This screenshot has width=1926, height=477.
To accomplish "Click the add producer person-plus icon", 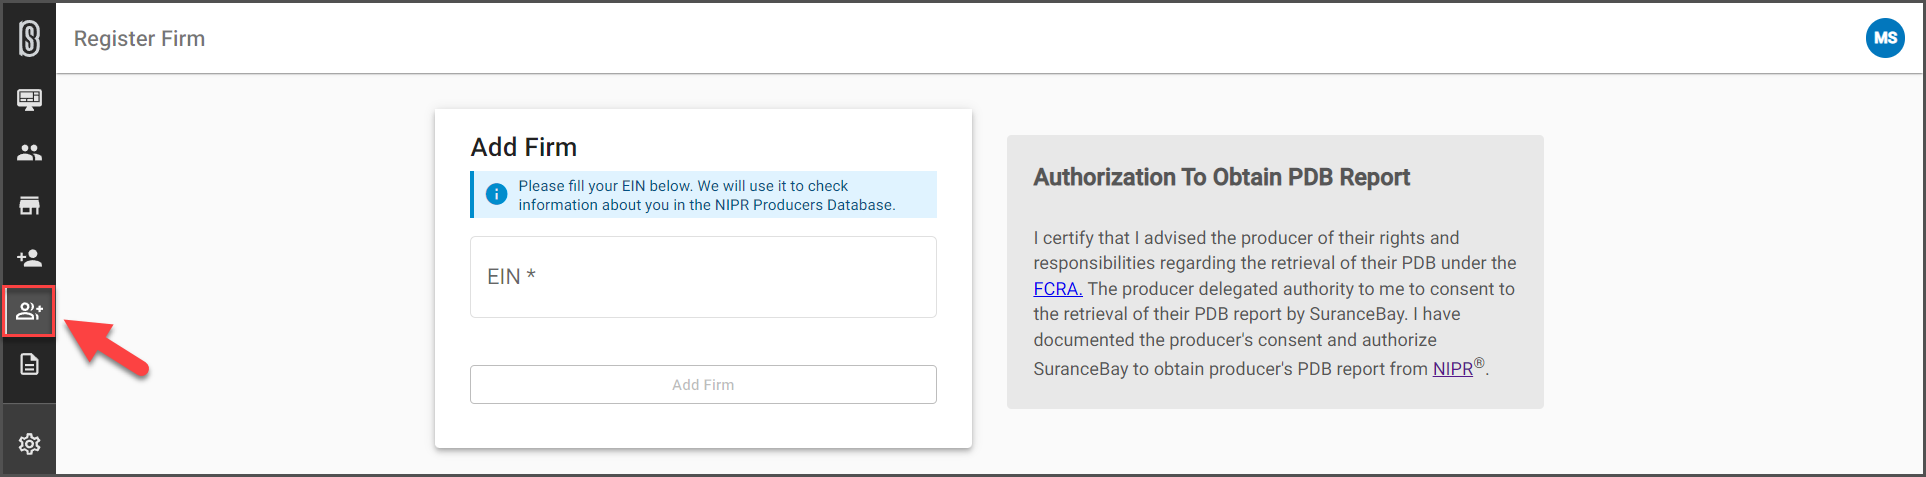I will [29, 258].
